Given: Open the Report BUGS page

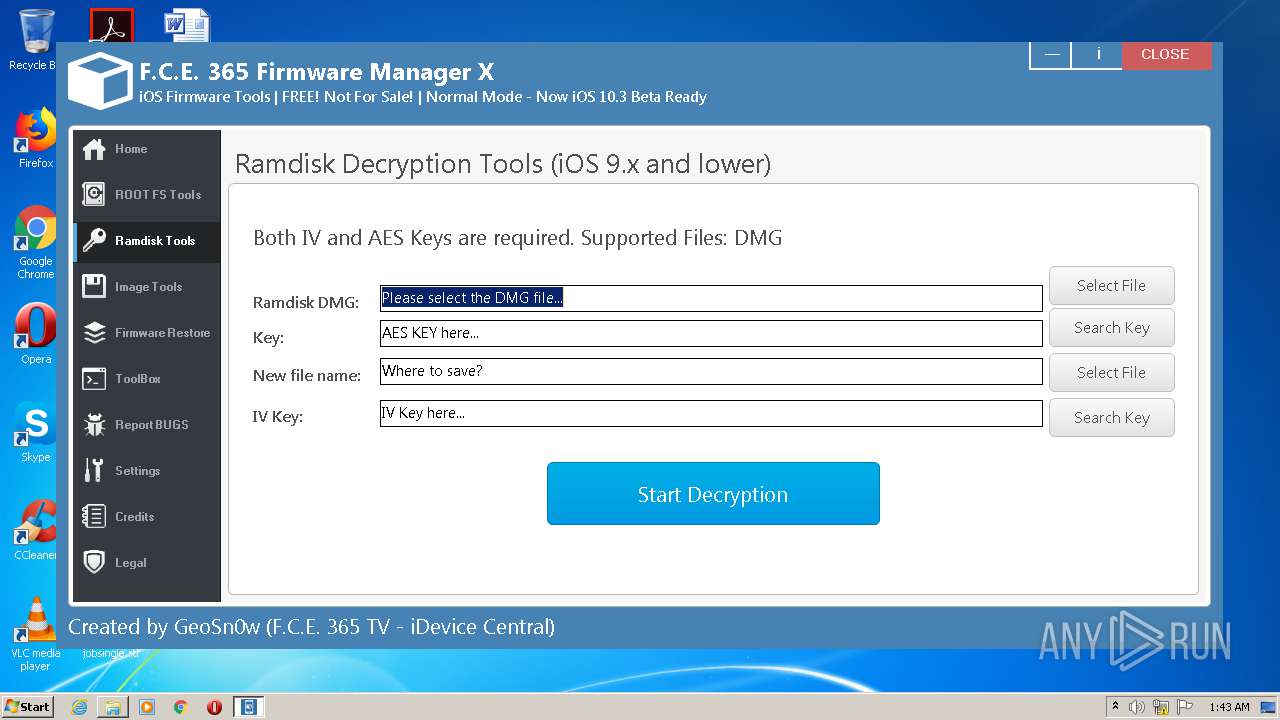Looking at the screenshot, I should (x=147, y=425).
